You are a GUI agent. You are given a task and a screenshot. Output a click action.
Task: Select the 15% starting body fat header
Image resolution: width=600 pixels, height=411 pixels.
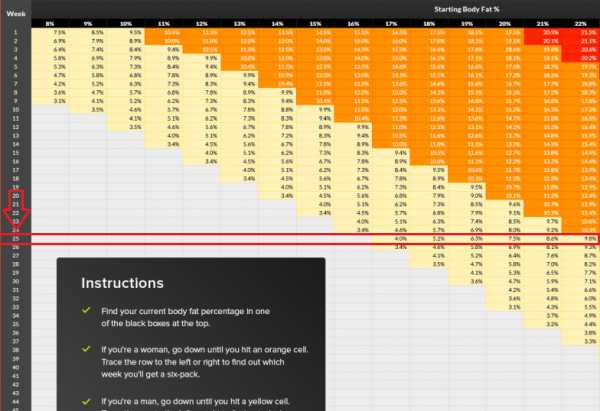tap(315, 24)
